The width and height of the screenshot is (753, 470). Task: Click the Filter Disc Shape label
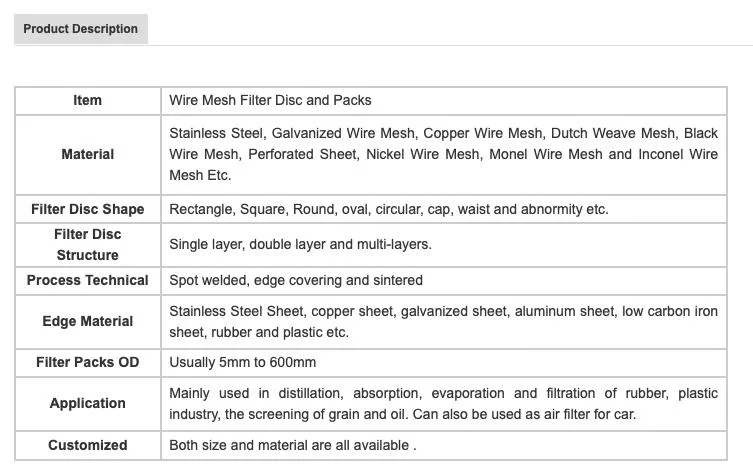[88, 209]
